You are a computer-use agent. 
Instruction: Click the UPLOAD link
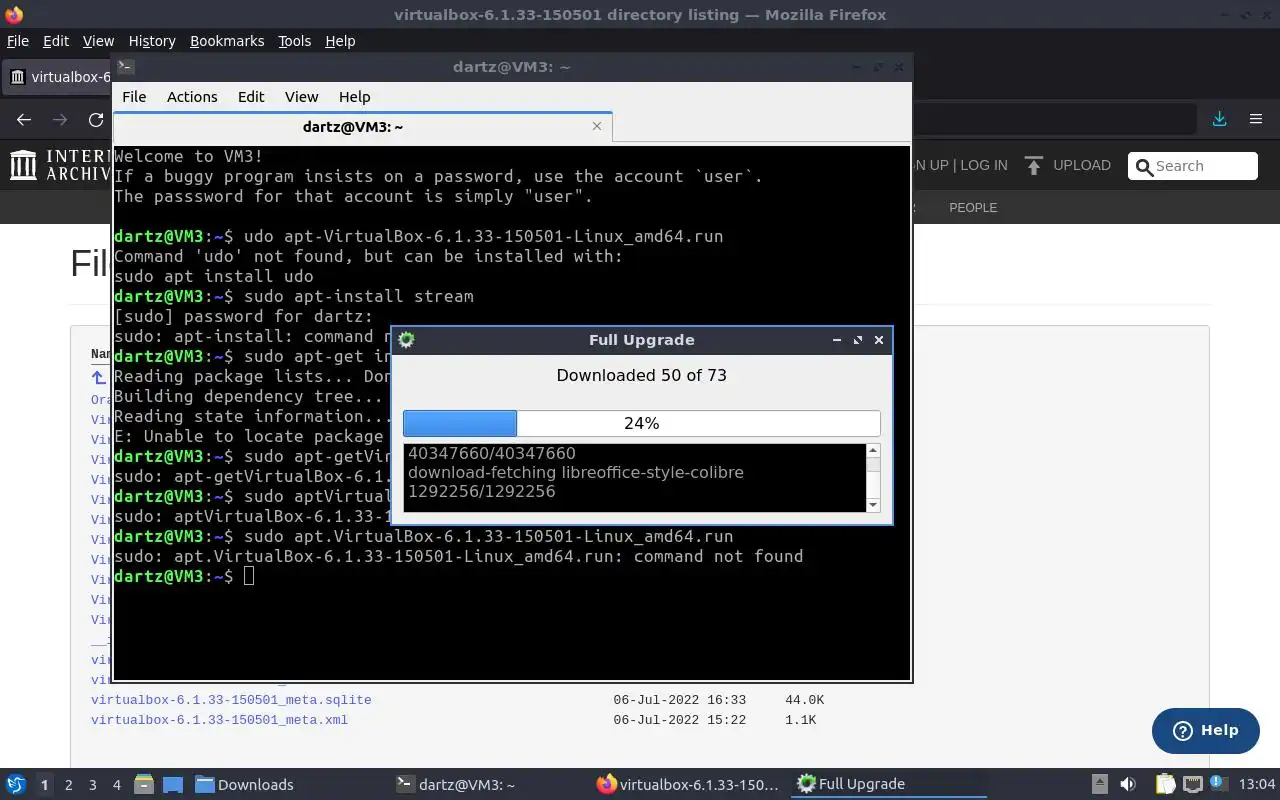point(1081,165)
